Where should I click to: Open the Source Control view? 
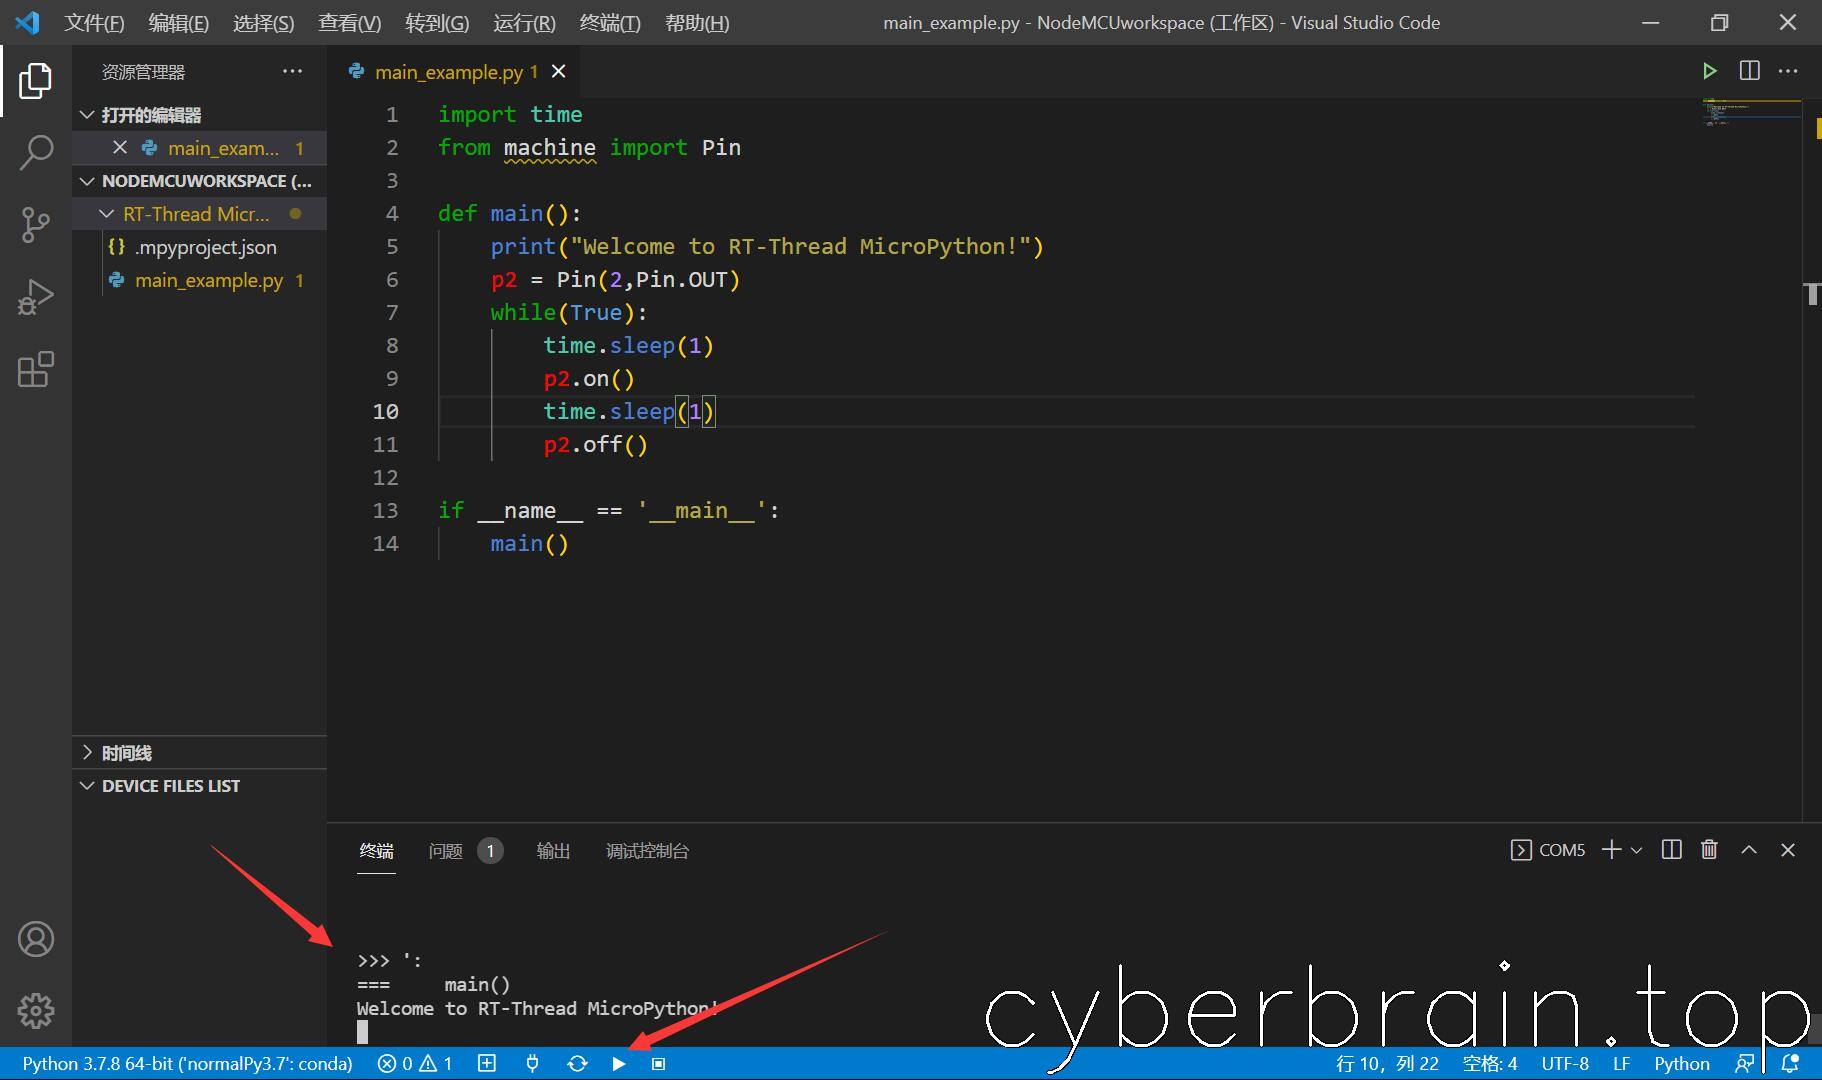point(36,225)
